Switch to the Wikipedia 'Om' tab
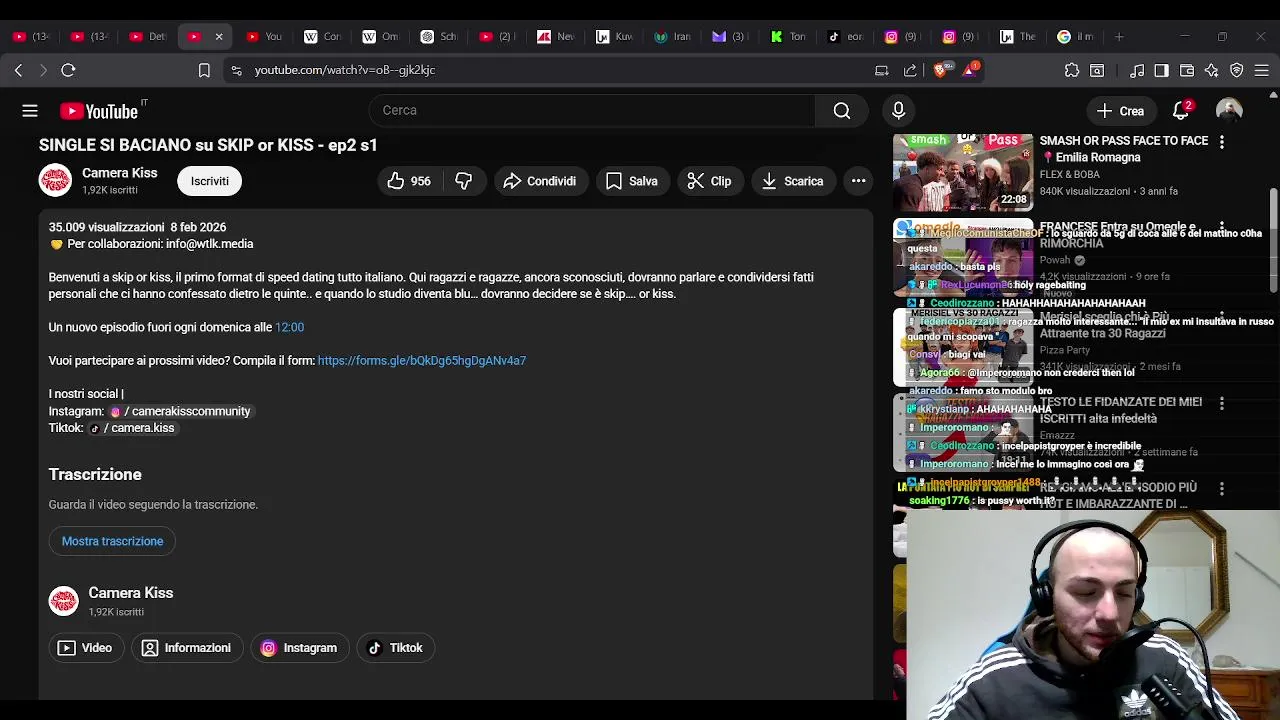 pyautogui.click(x=380, y=37)
